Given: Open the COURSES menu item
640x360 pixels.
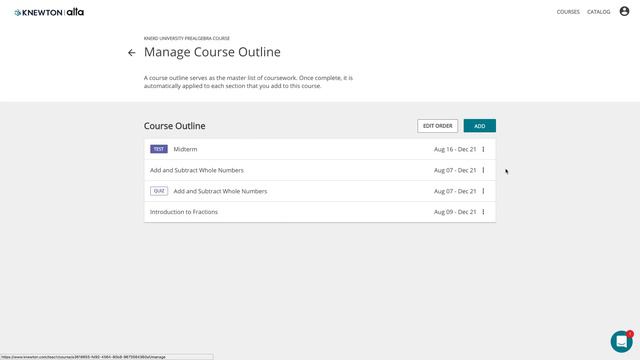Looking at the screenshot, I should 568,12.
